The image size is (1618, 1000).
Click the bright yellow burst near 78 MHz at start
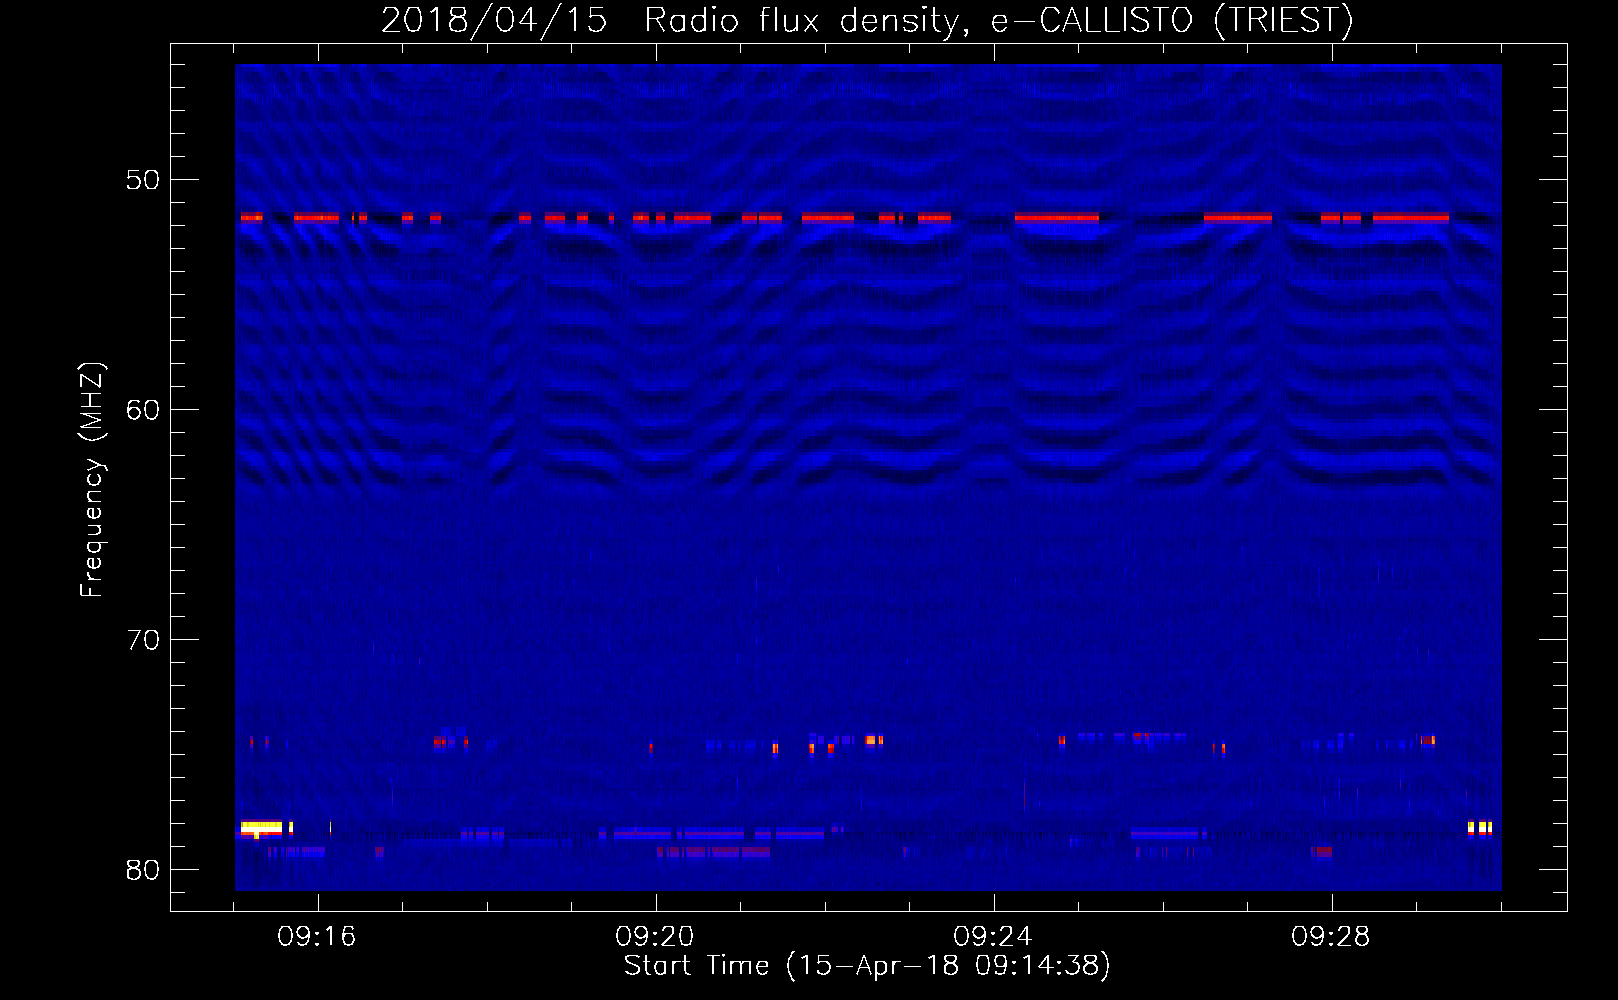262,828
